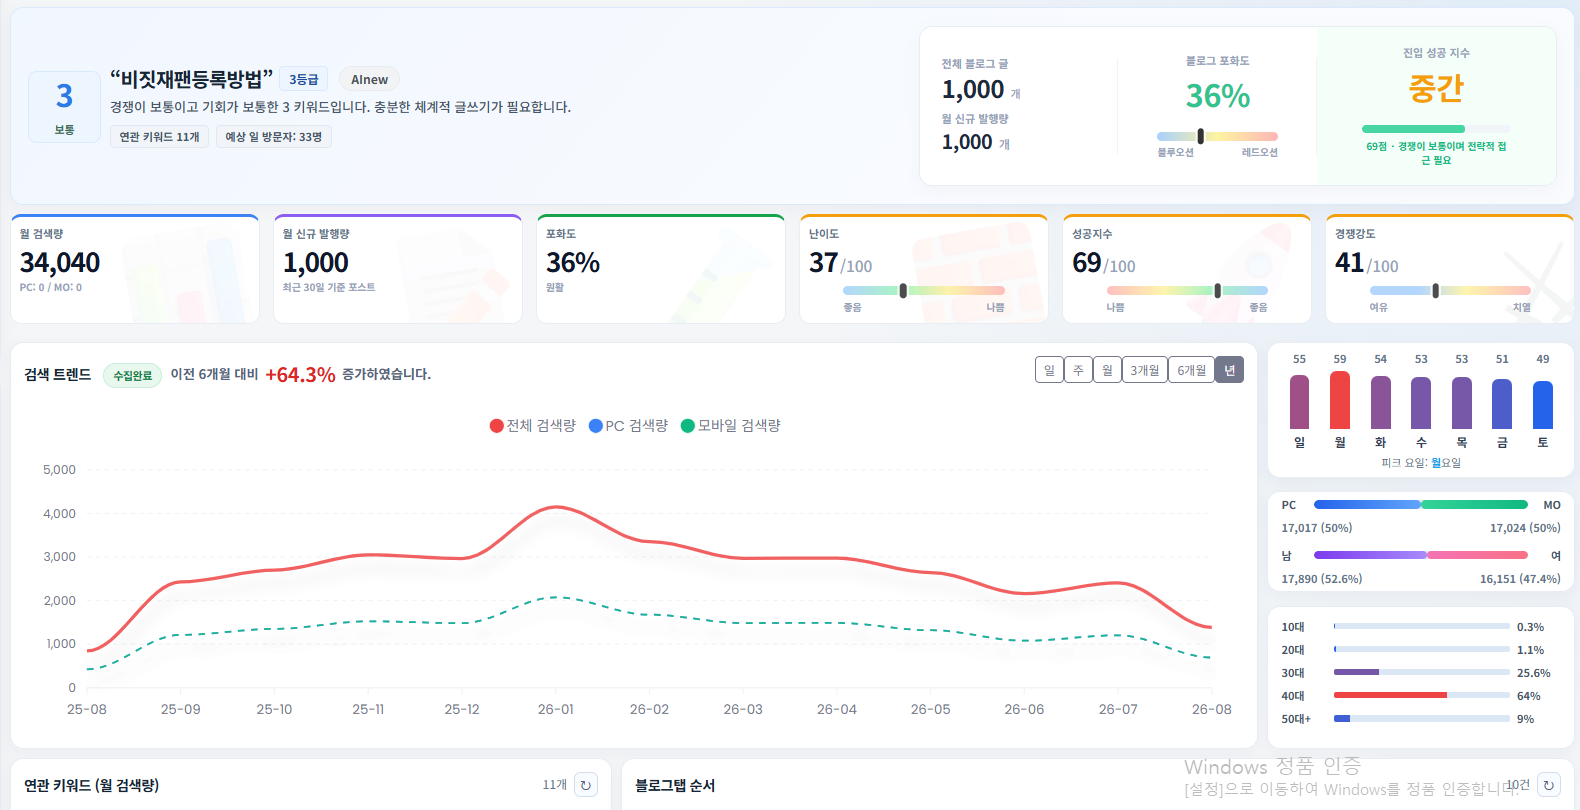Switch the trend chart to 6개월
Image resolution: width=1580 pixels, height=810 pixels.
pyautogui.click(x=1191, y=370)
